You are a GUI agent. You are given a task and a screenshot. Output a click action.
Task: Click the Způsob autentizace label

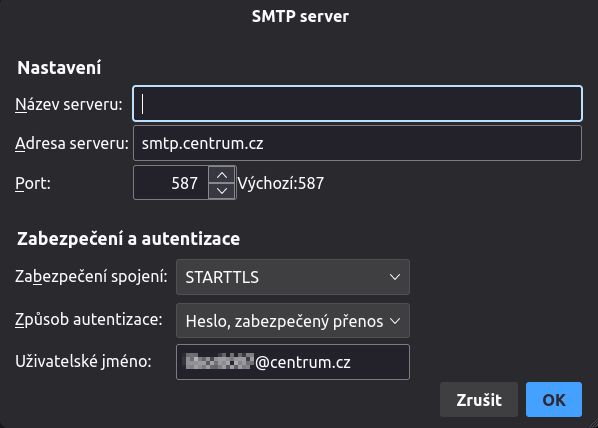pos(89,320)
